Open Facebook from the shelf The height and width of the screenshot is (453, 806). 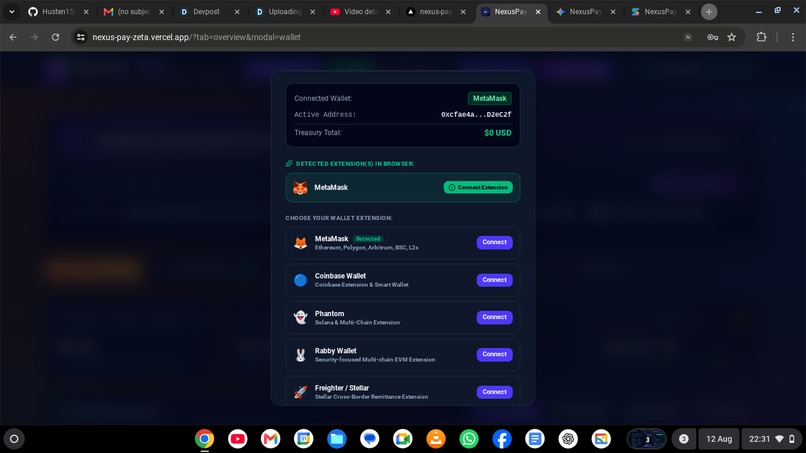(502, 439)
